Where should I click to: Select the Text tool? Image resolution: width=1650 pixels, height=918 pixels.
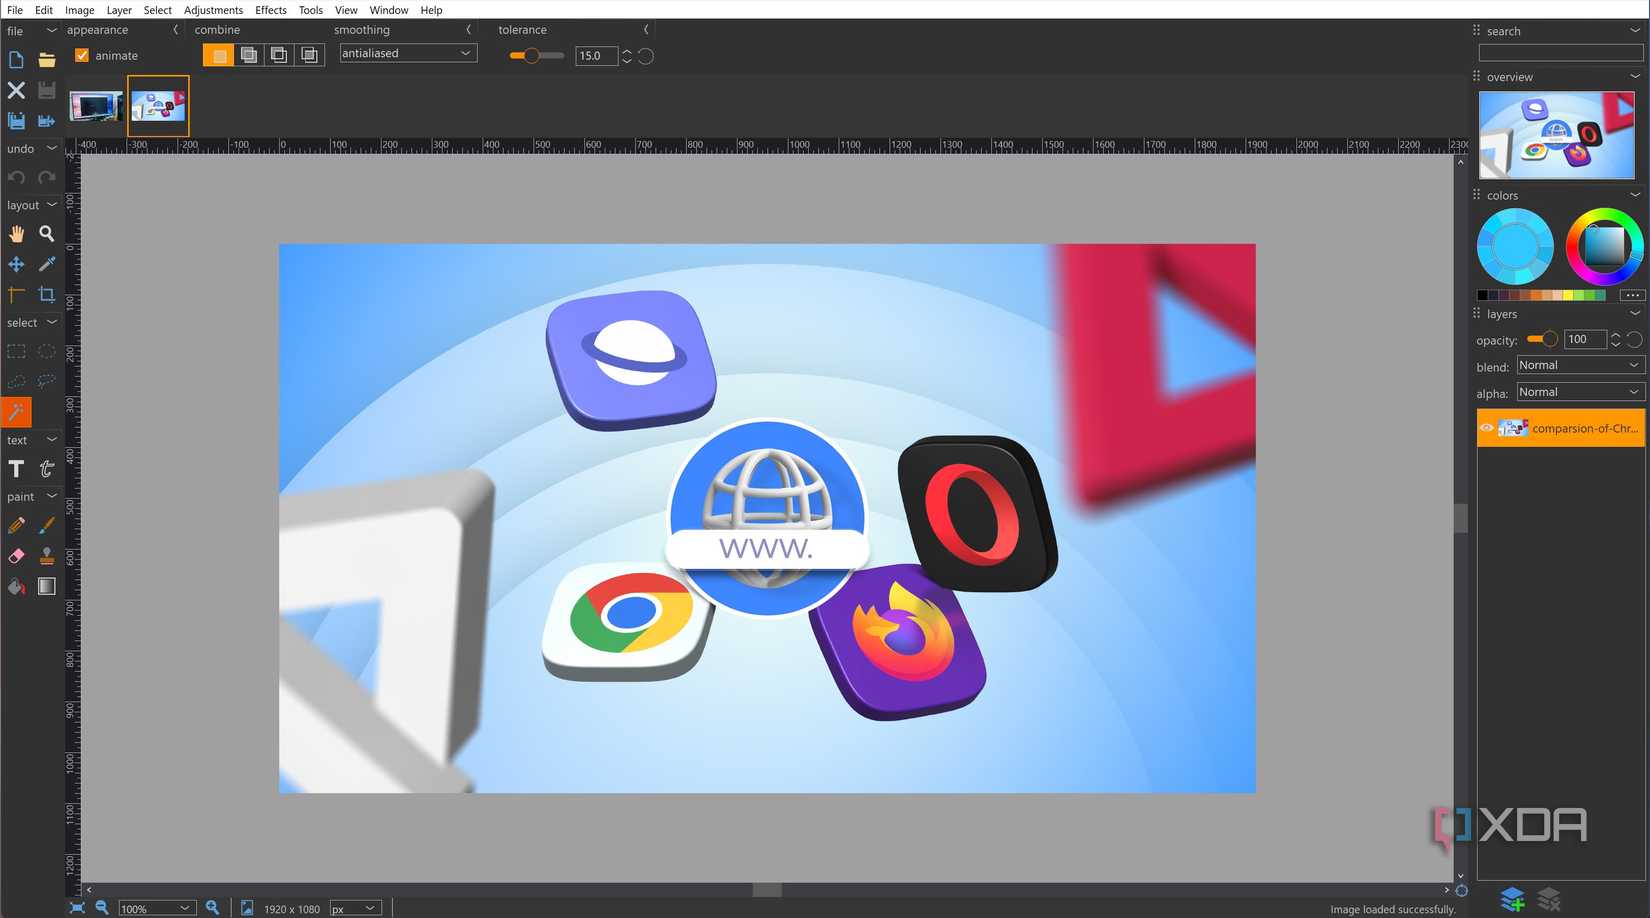pyautogui.click(x=16, y=469)
